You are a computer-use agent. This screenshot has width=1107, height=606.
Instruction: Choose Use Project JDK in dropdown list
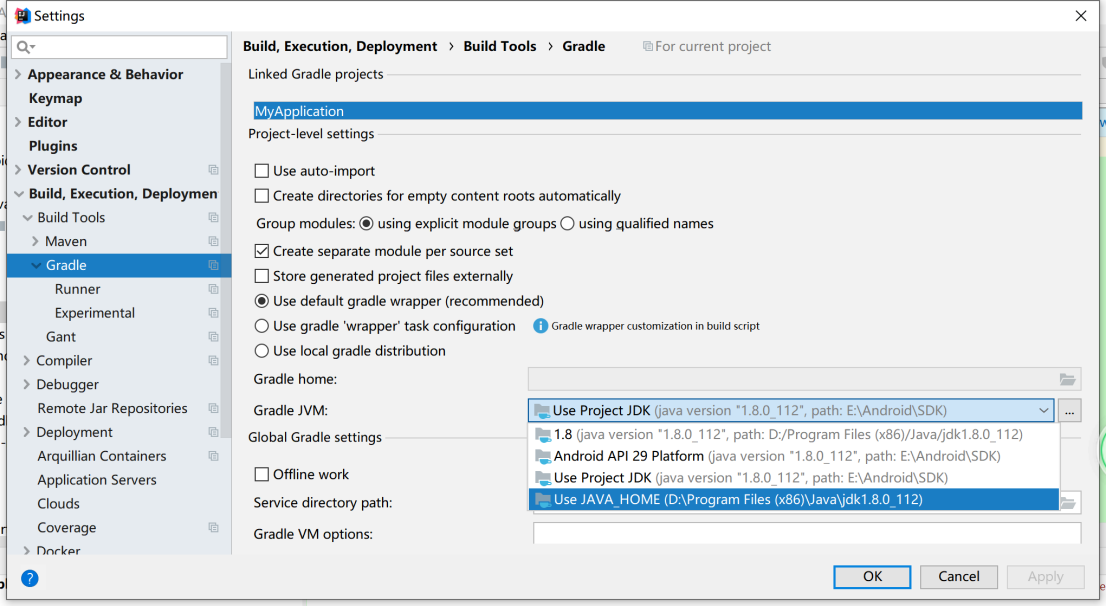pyautogui.click(x=794, y=478)
